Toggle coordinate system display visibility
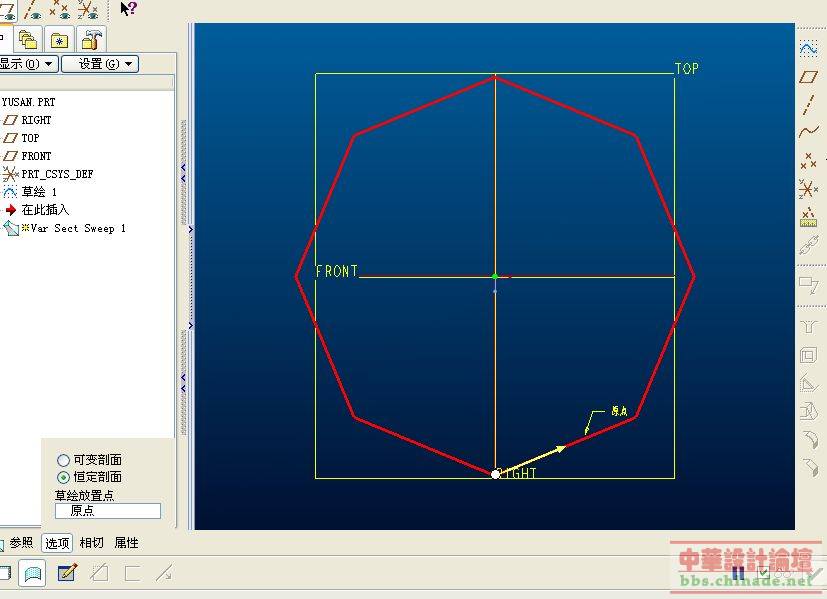Image resolution: width=827 pixels, height=599 pixels. coord(88,10)
